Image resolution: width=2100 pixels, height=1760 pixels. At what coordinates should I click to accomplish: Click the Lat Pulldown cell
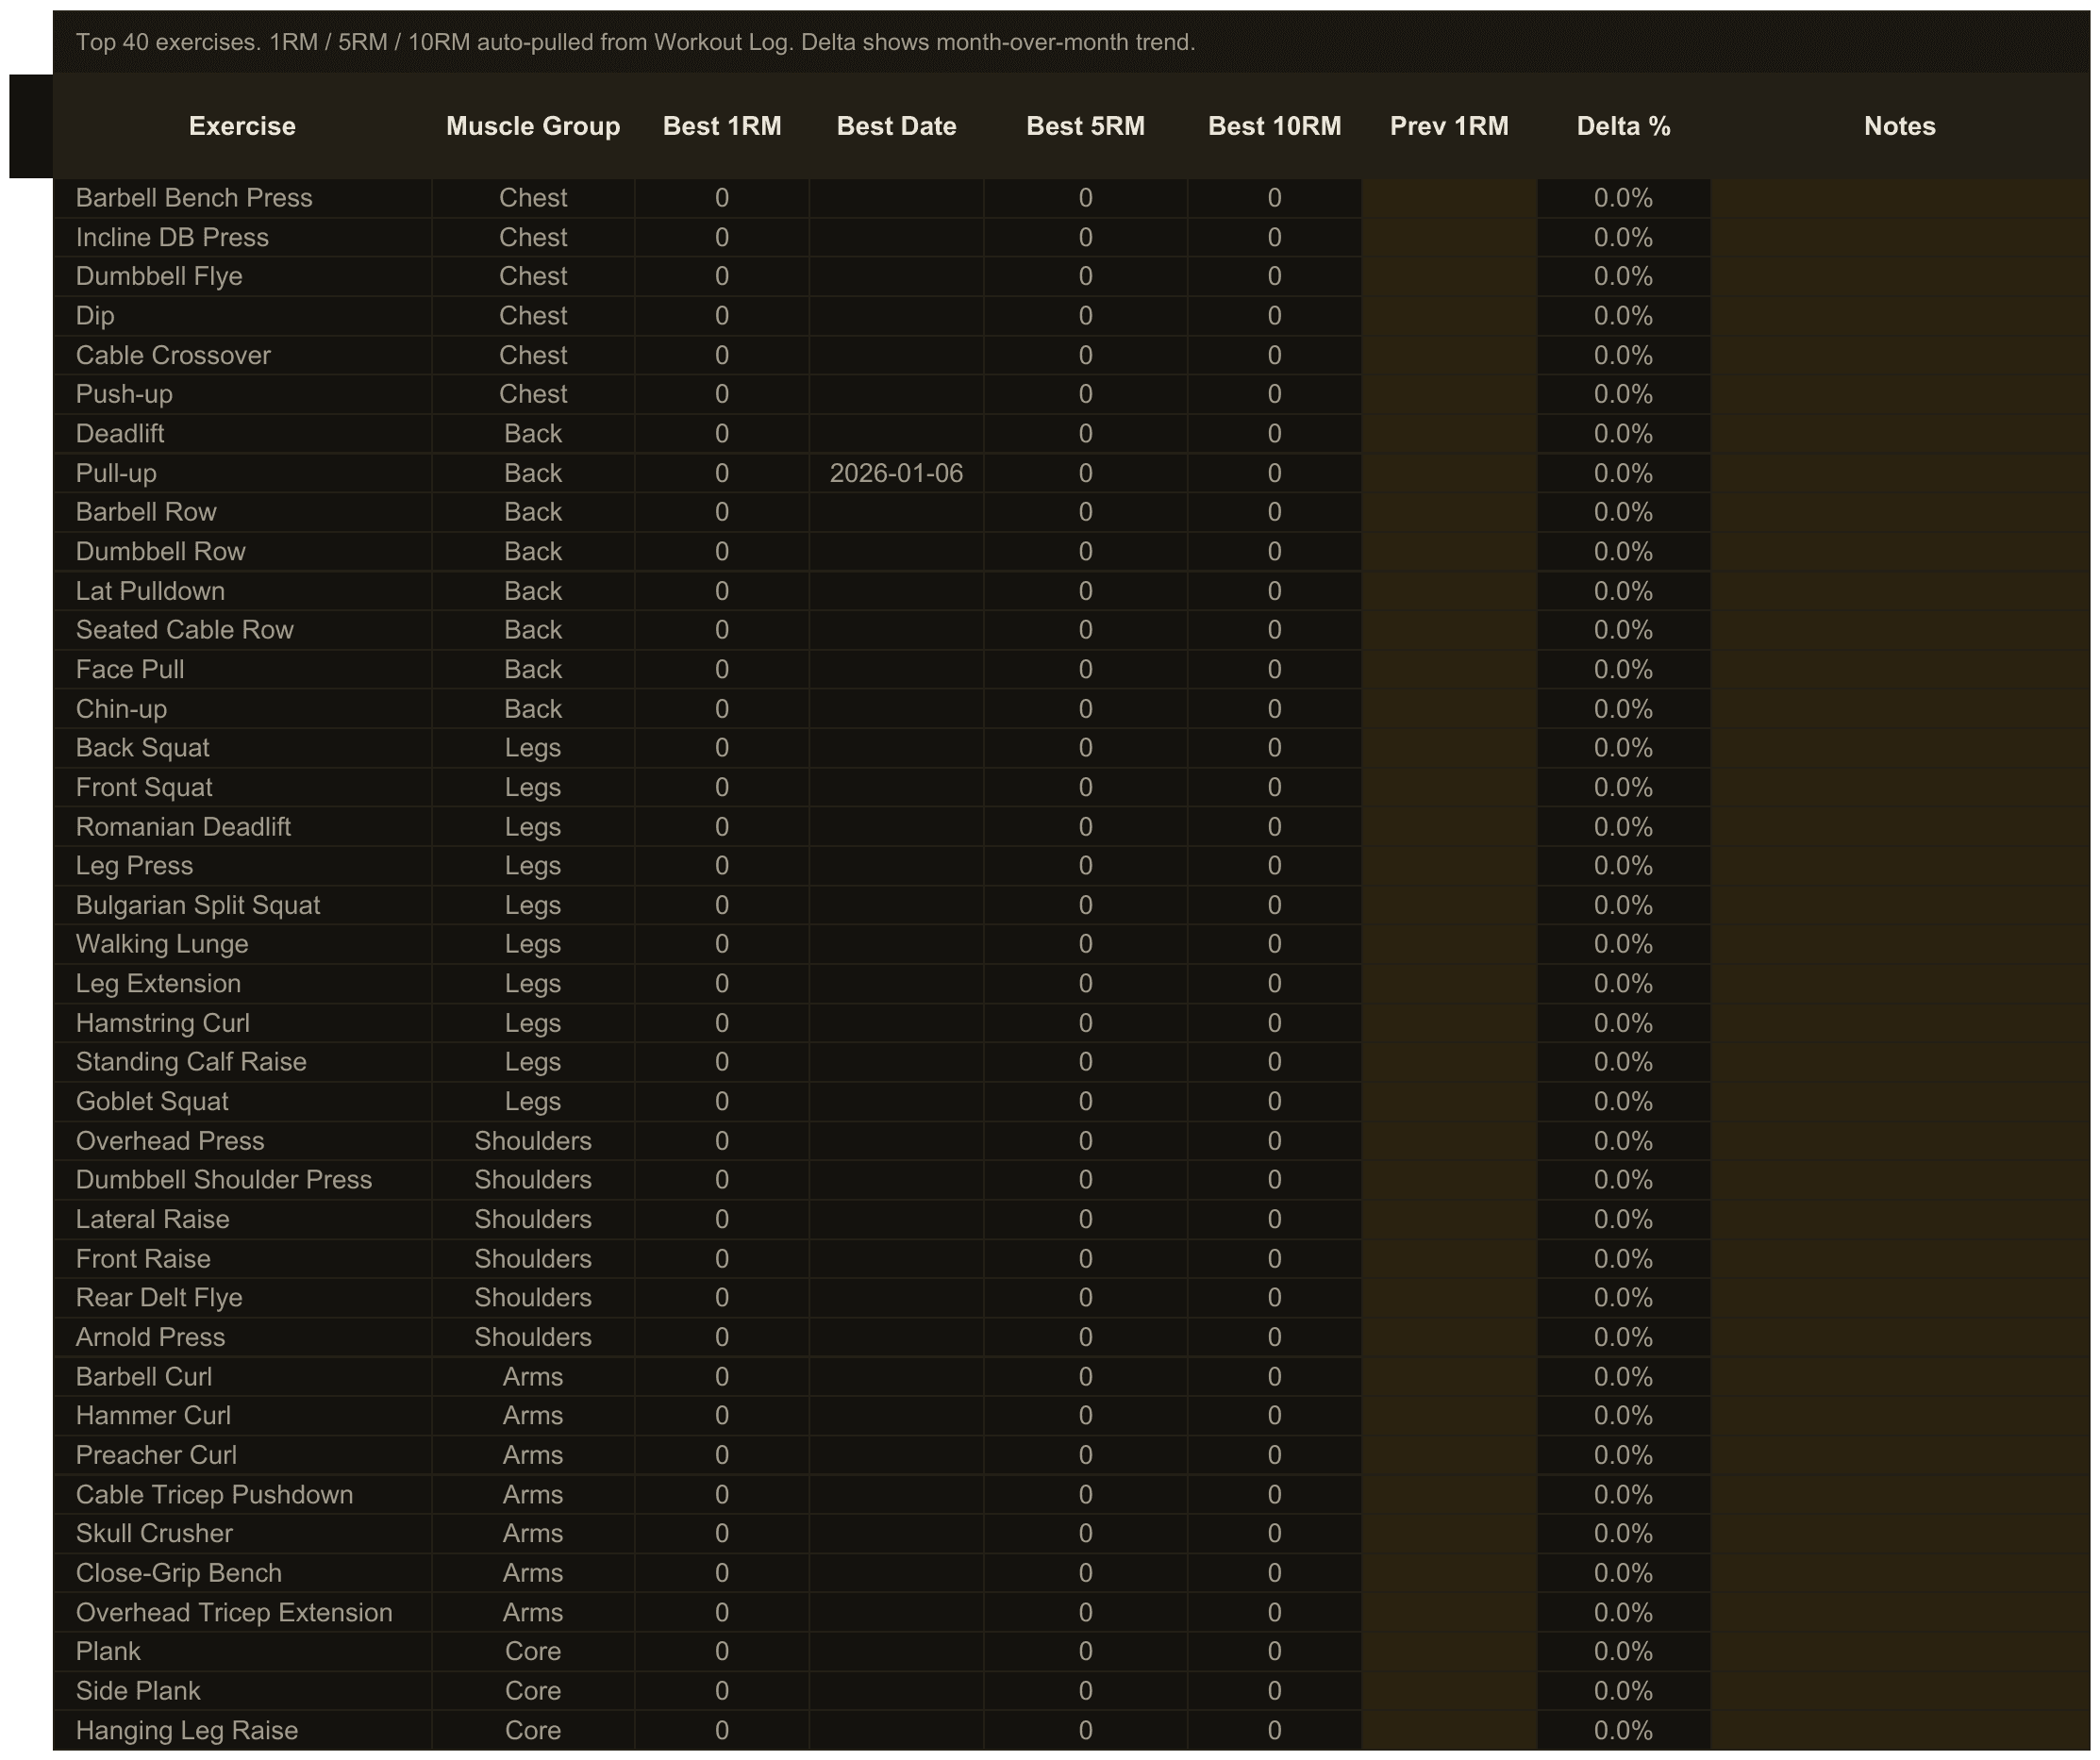[242, 591]
